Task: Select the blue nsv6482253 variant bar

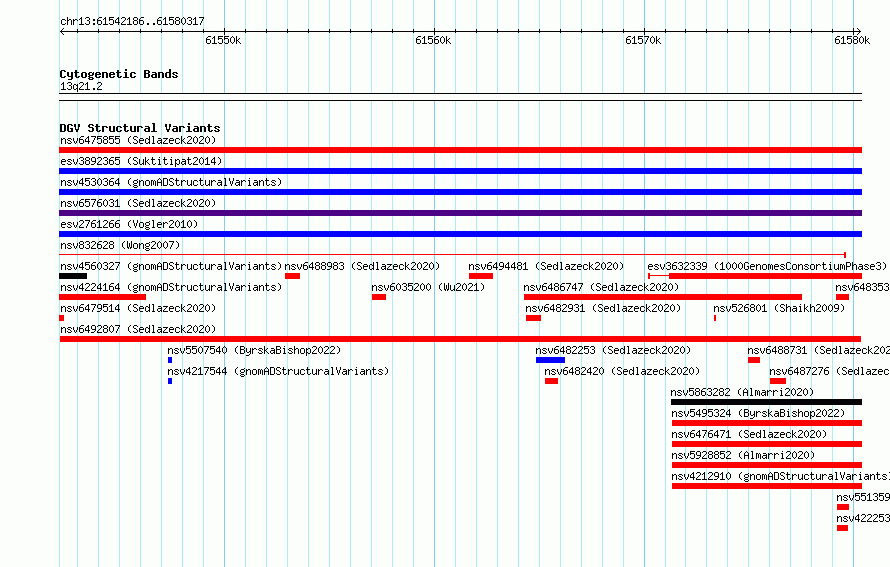Action: pos(550,360)
